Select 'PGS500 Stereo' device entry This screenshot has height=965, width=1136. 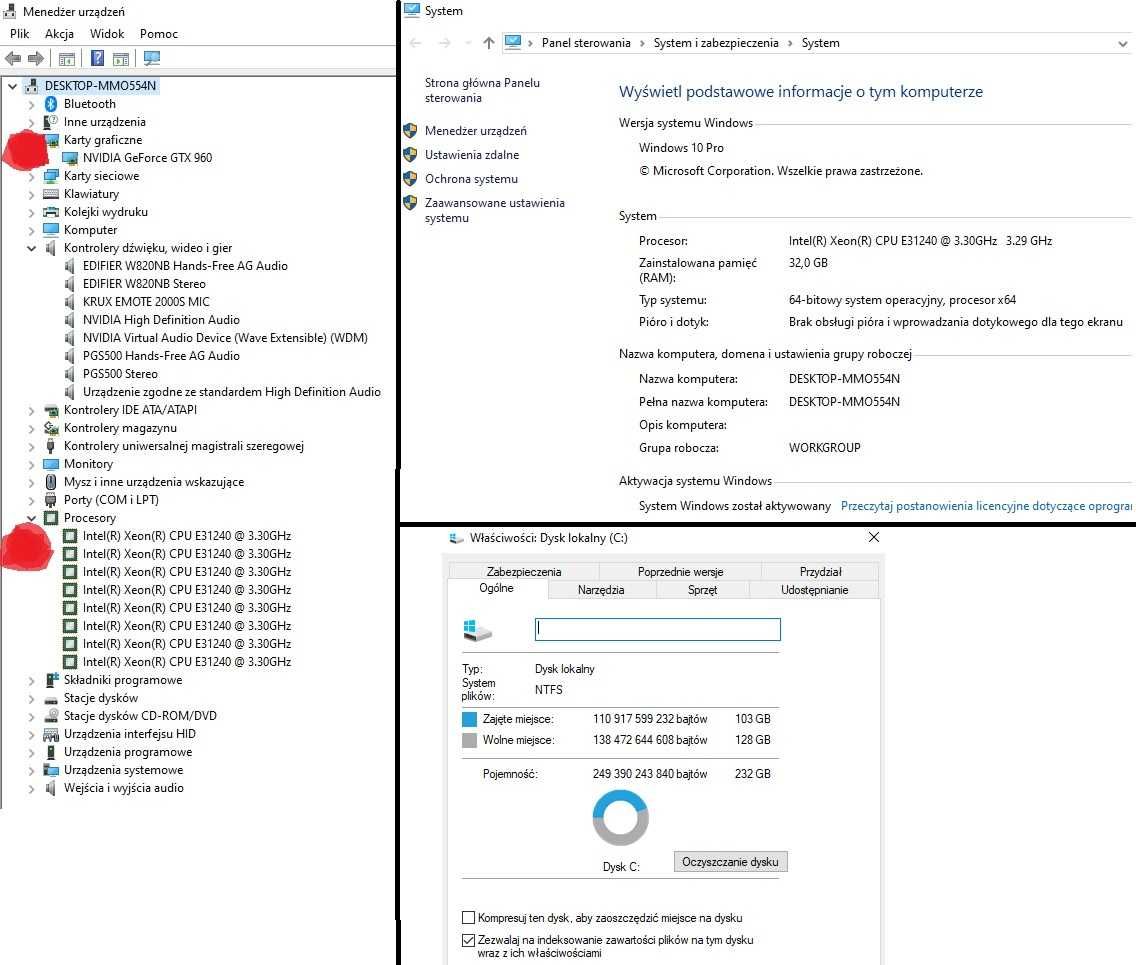click(120, 374)
